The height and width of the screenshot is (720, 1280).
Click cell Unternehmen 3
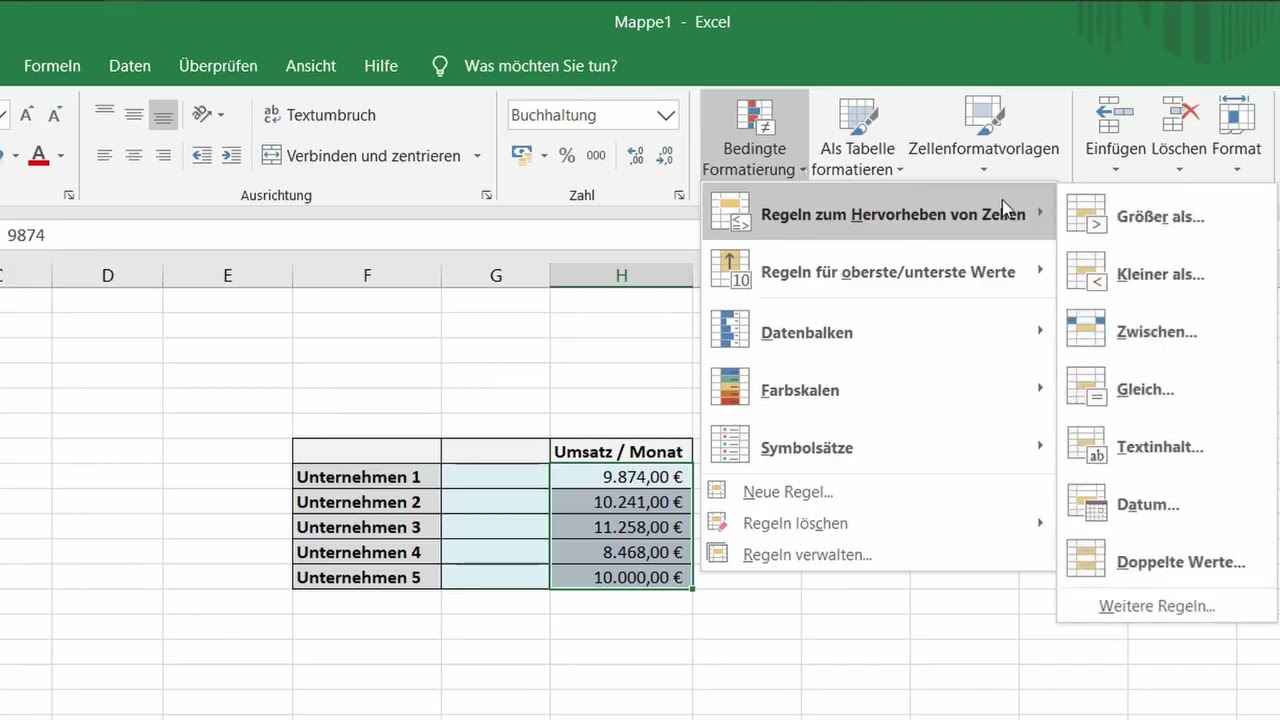[367, 527]
